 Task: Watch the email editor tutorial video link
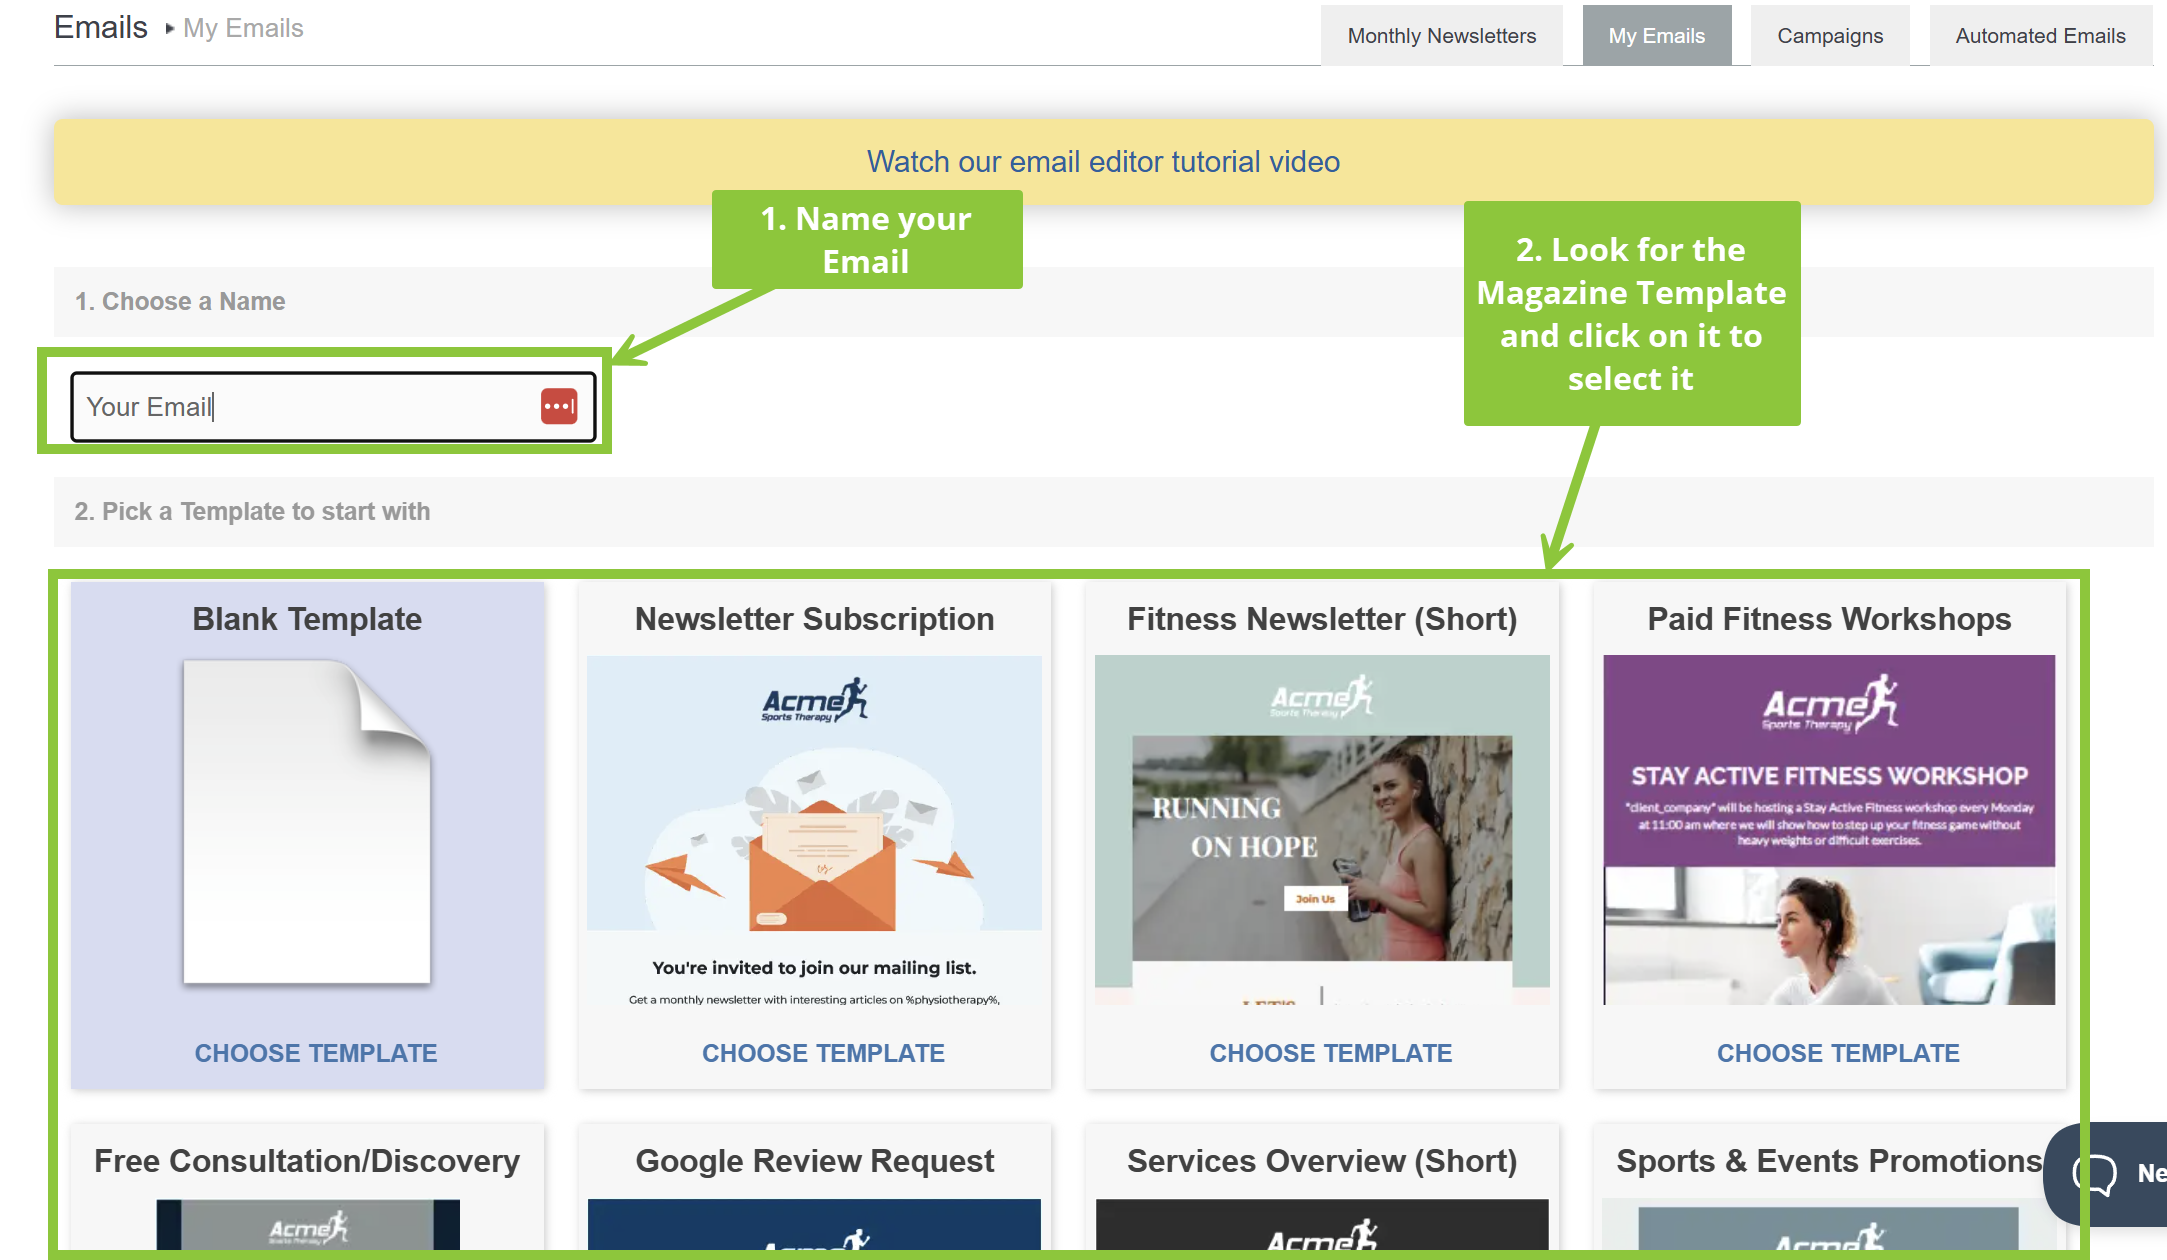(x=1103, y=162)
